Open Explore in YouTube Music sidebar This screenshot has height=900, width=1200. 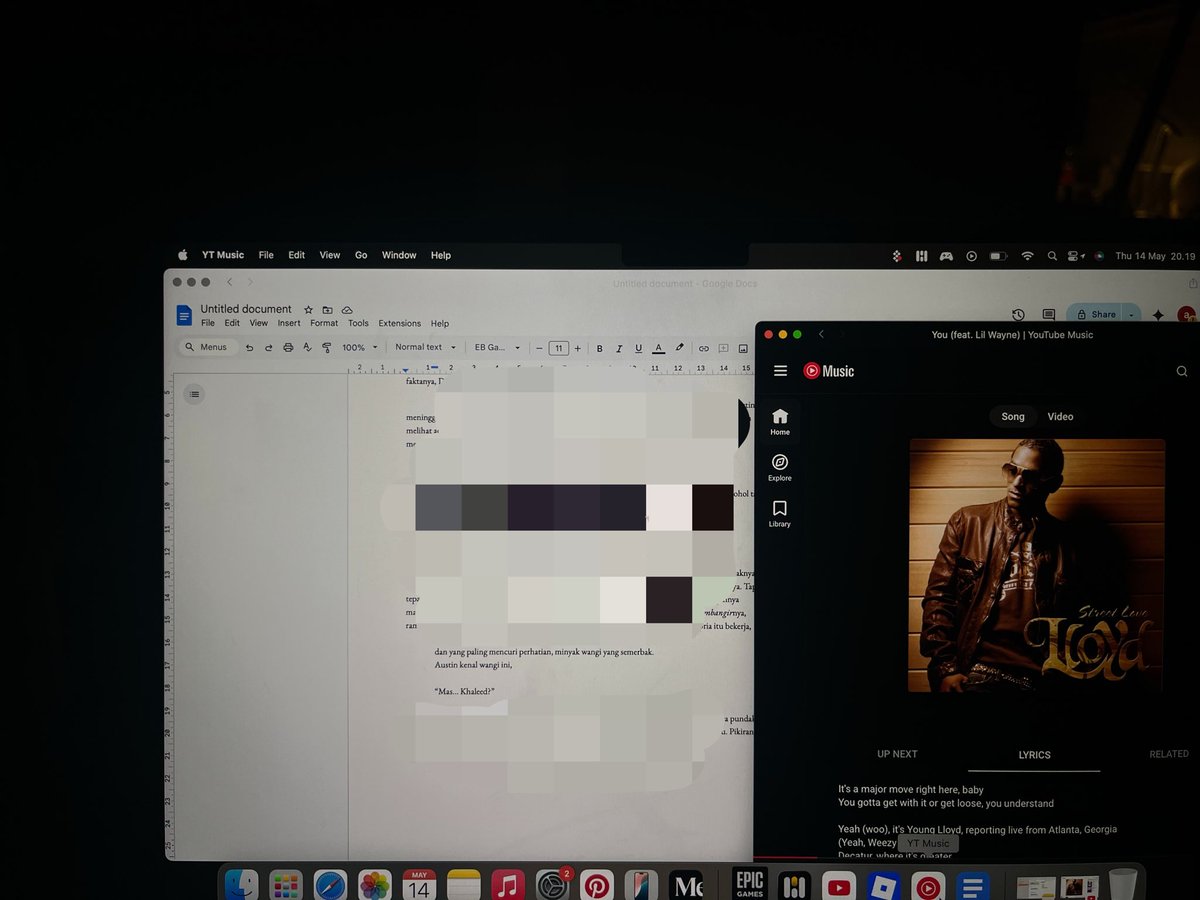tap(780, 468)
